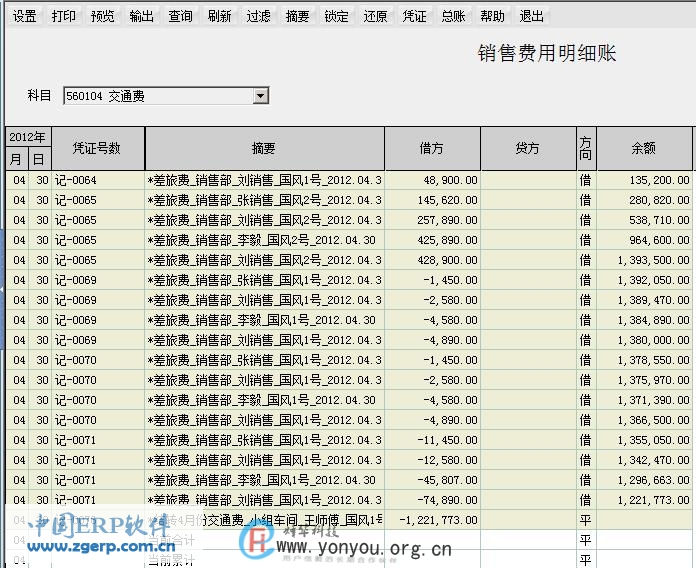Select the debit amount 257,890.00
Viewport: 696px width, 568px height.
click(x=432, y=220)
